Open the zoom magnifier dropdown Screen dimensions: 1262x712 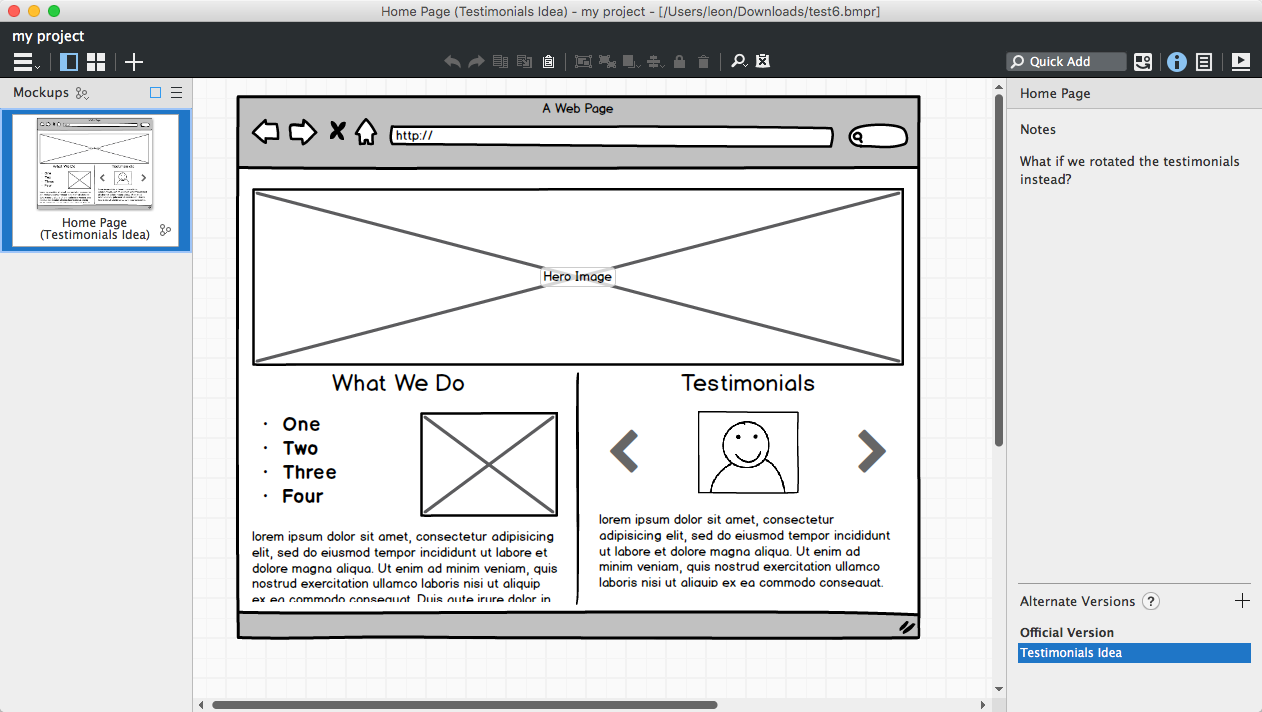click(x=739, y=62)
